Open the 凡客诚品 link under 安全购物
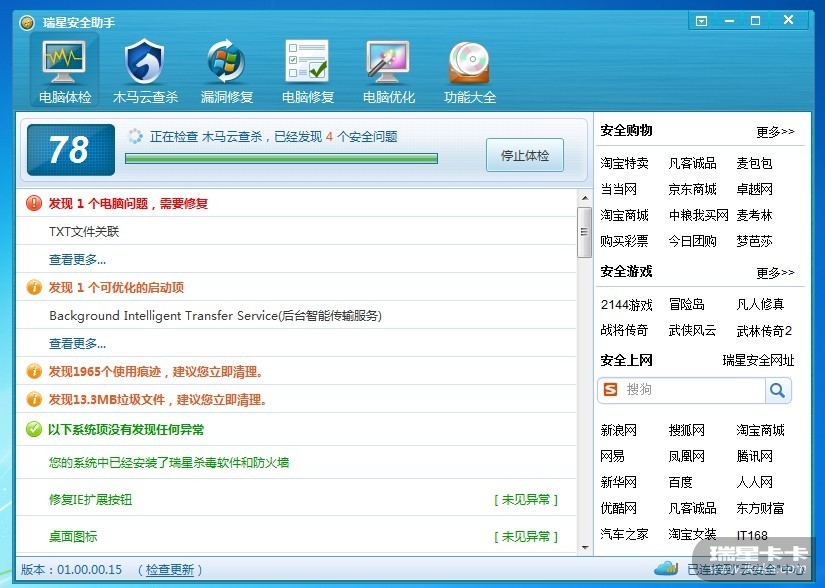Image resolution: width=825 pixels, height=588 pixels. click(x=692, y=163)
